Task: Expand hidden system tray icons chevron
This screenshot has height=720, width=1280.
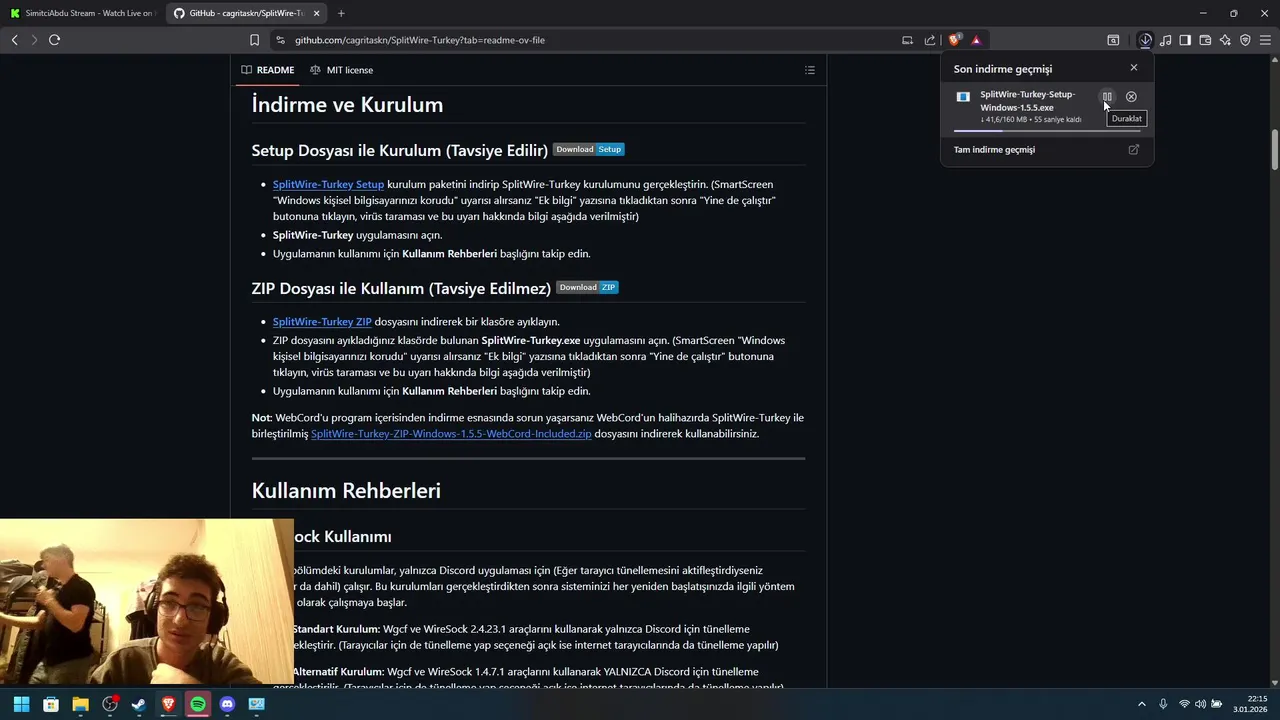Action: pyautogui.click(x=1142, y=704)
